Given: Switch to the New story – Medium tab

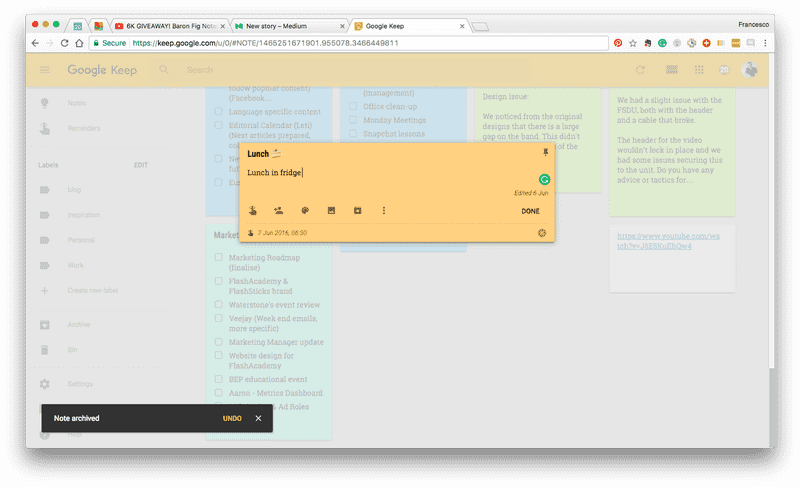Looking at the screenshot, I should (x=290, y=25).
